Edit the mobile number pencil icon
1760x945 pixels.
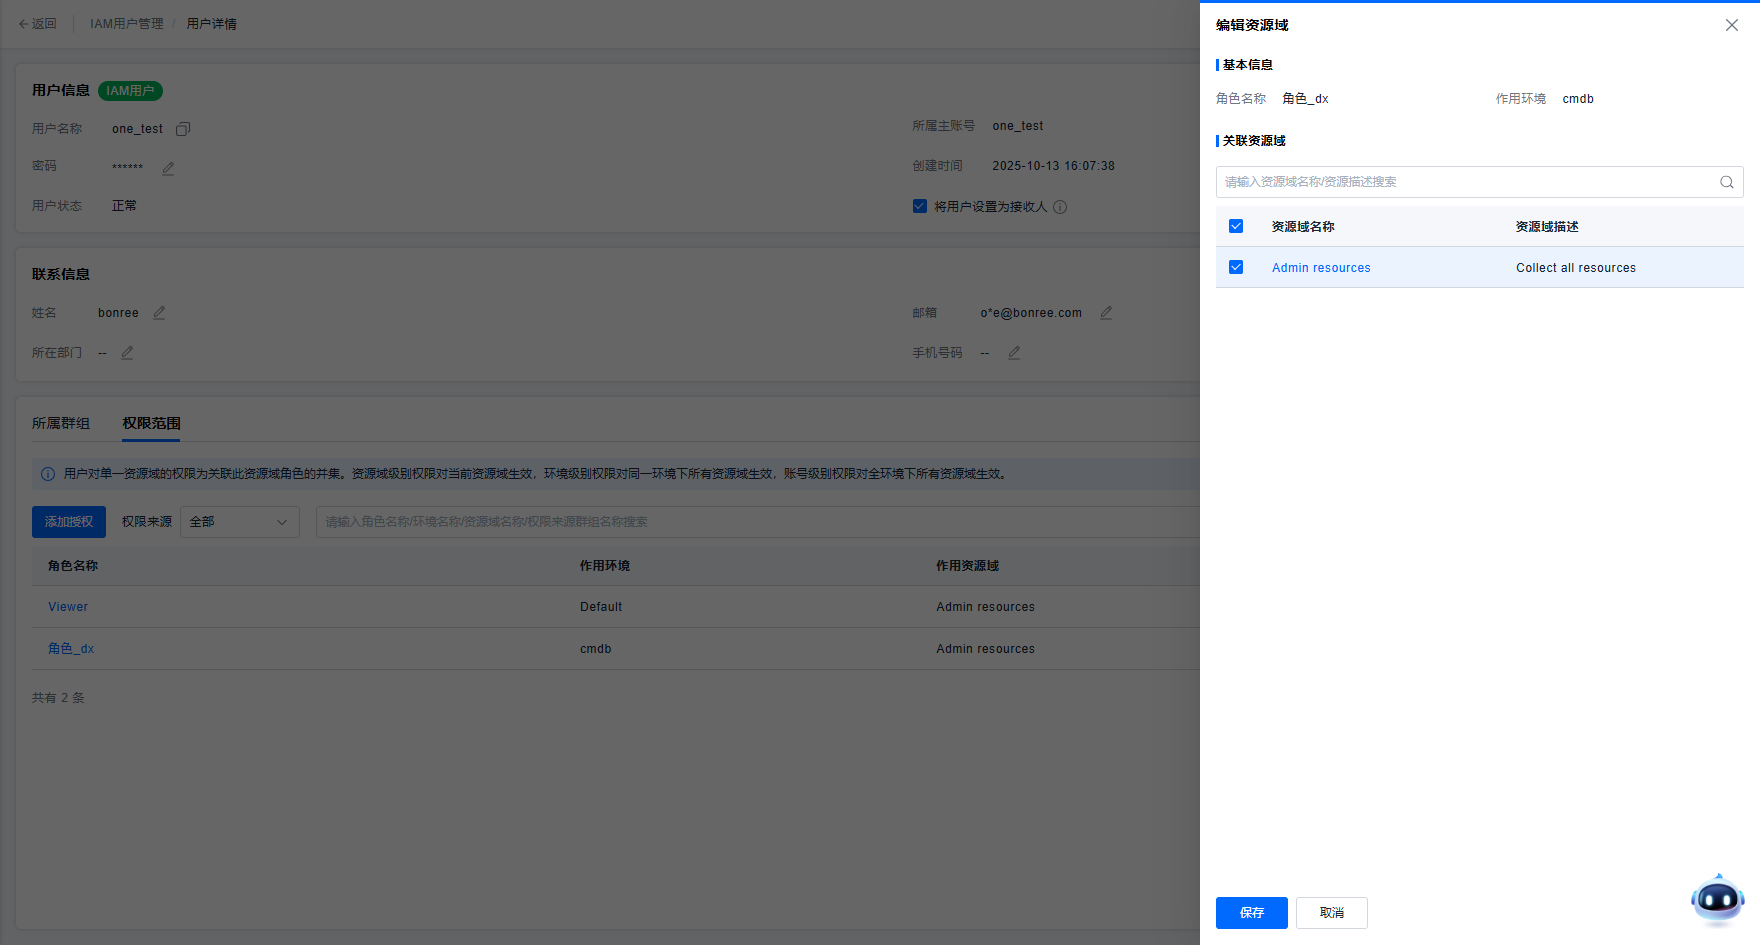[1014, 353]
